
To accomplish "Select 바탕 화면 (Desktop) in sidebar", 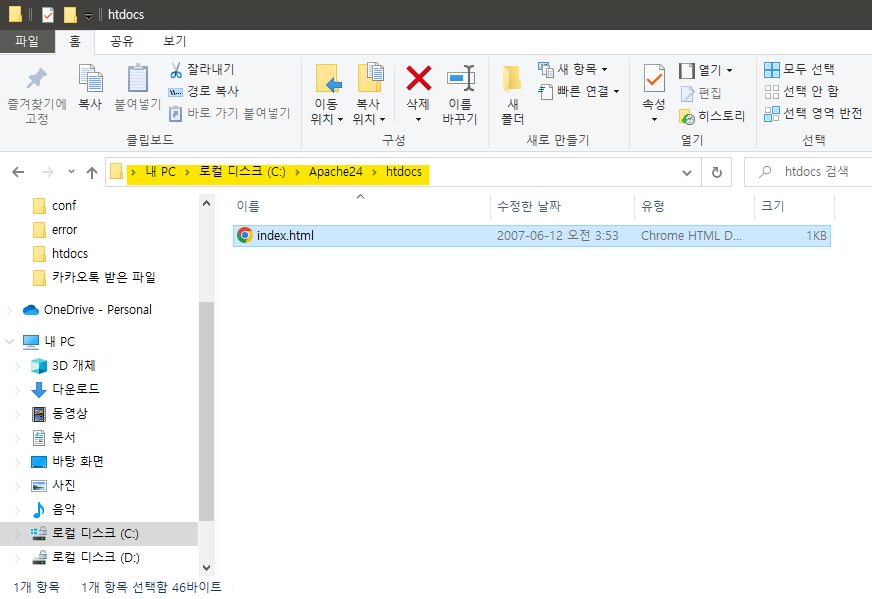I will coord(67,462).
